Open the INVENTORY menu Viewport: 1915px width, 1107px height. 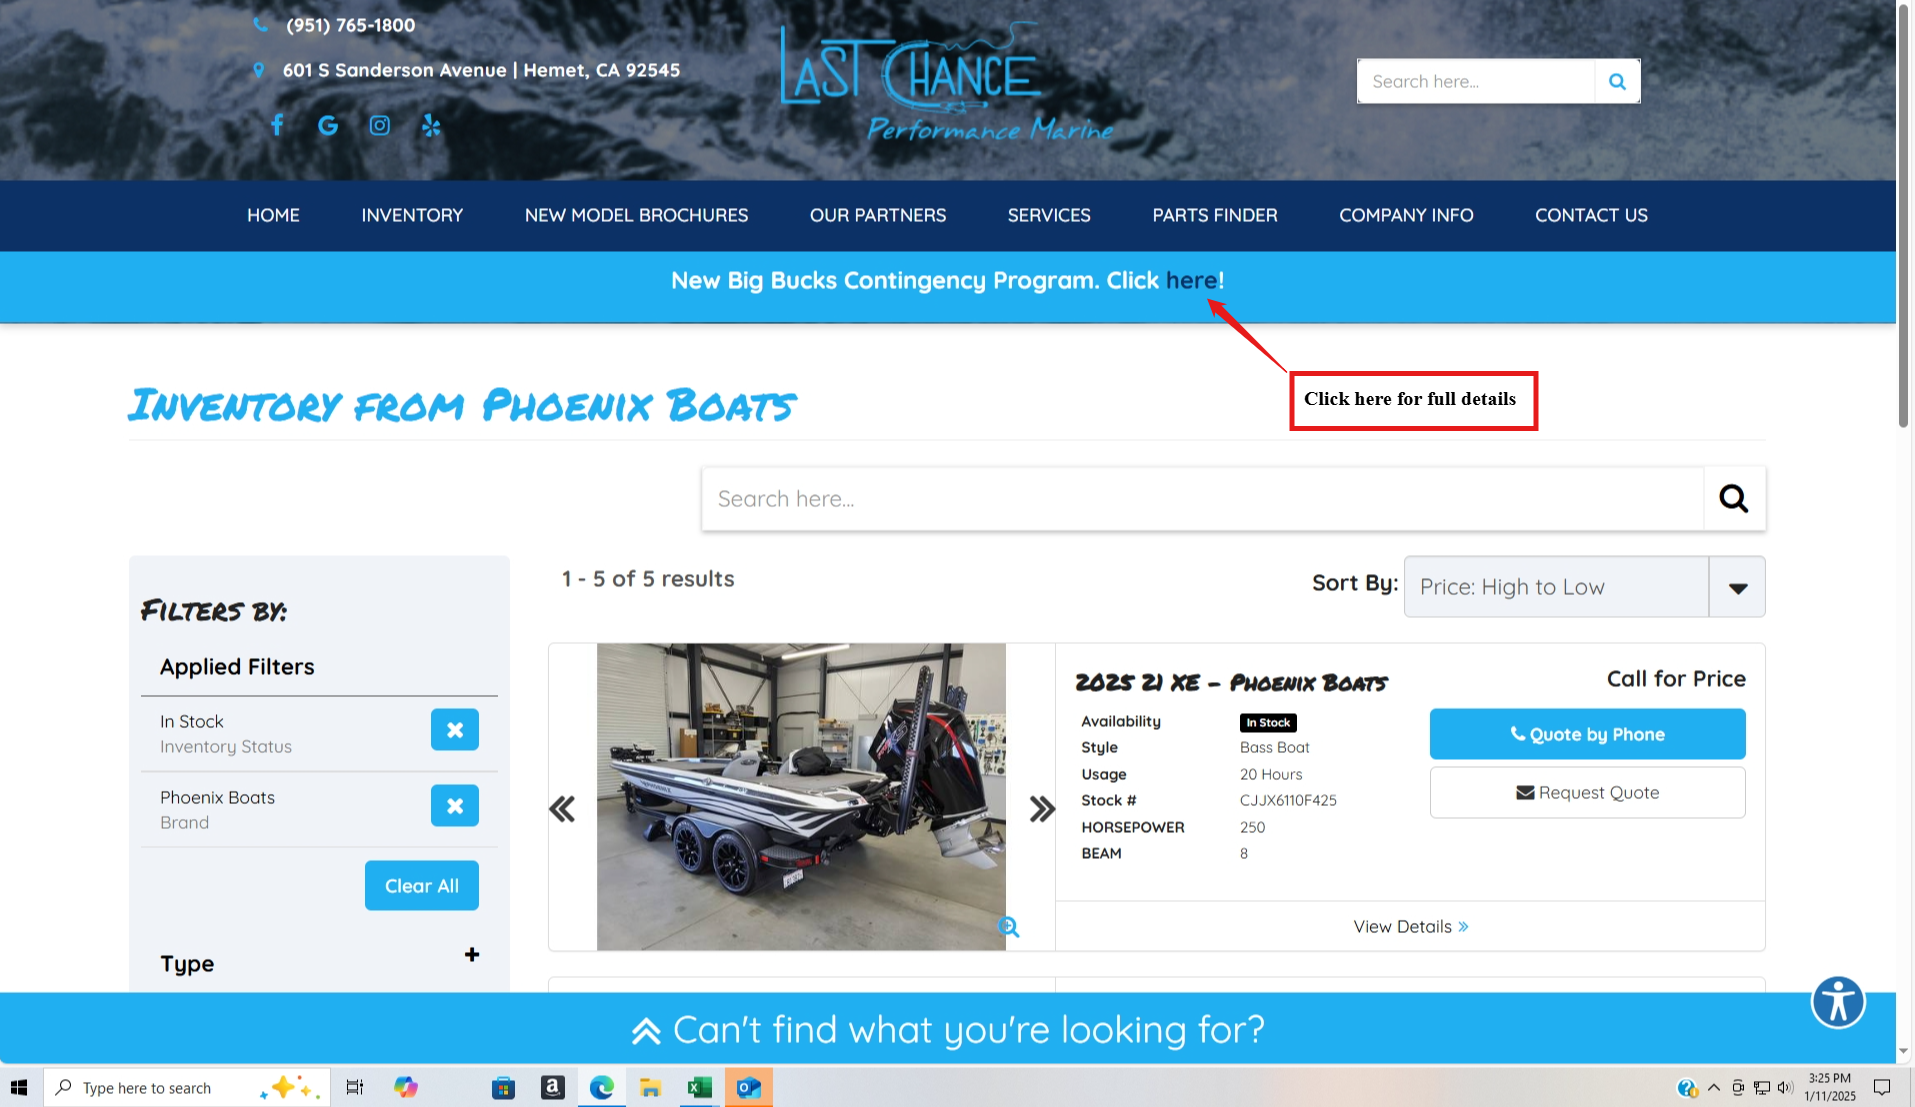point(412,215)
